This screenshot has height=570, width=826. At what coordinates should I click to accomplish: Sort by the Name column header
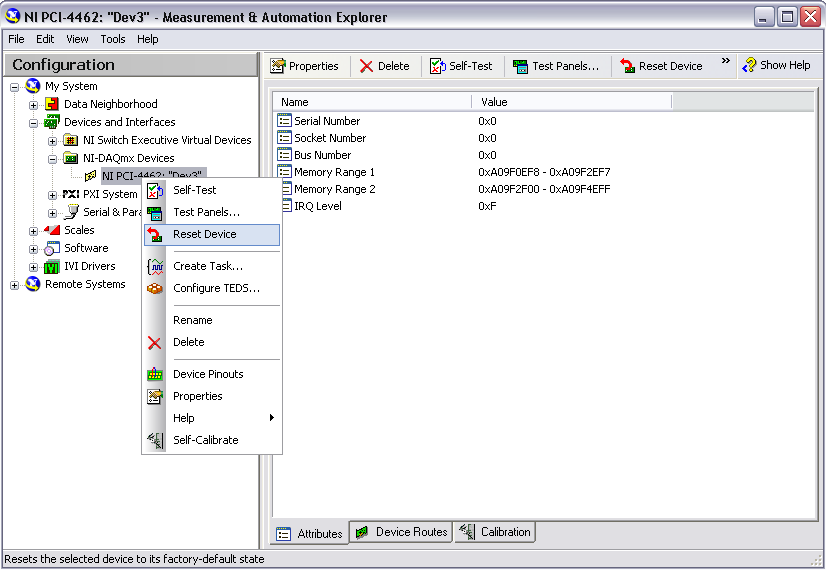click(x=372, y=102)
